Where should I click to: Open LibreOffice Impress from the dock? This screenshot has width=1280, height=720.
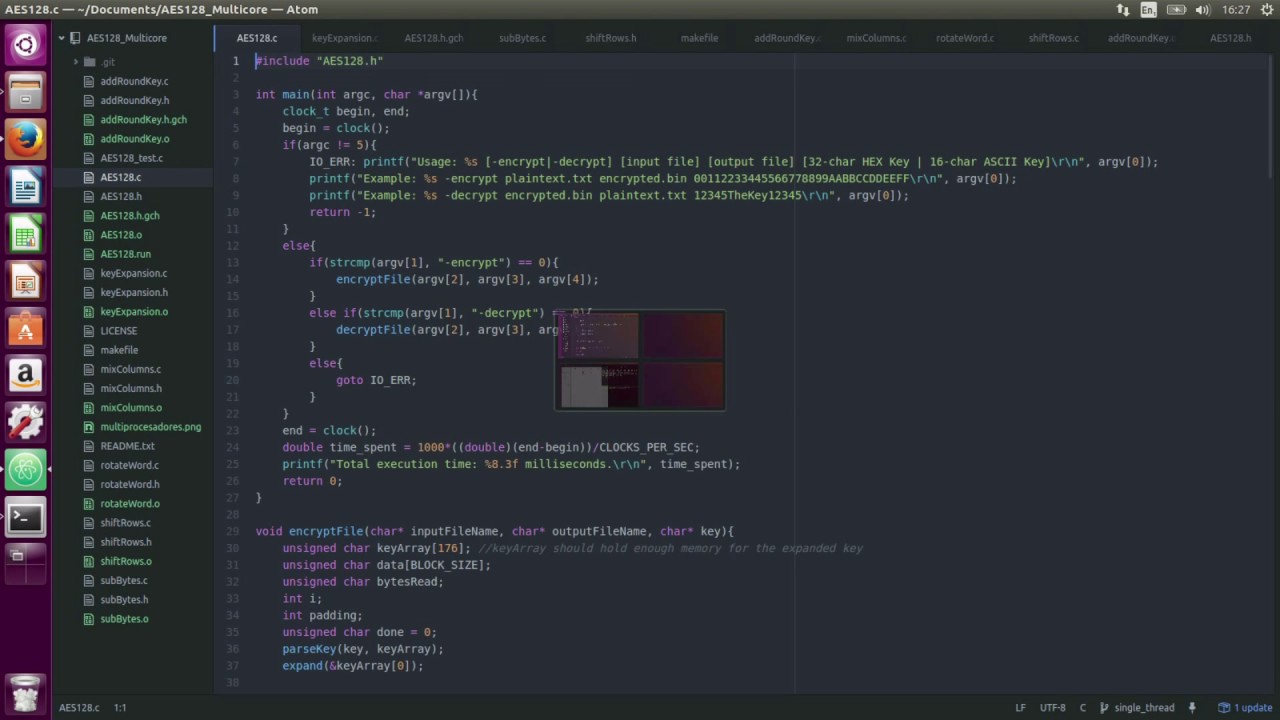point(25,282)
